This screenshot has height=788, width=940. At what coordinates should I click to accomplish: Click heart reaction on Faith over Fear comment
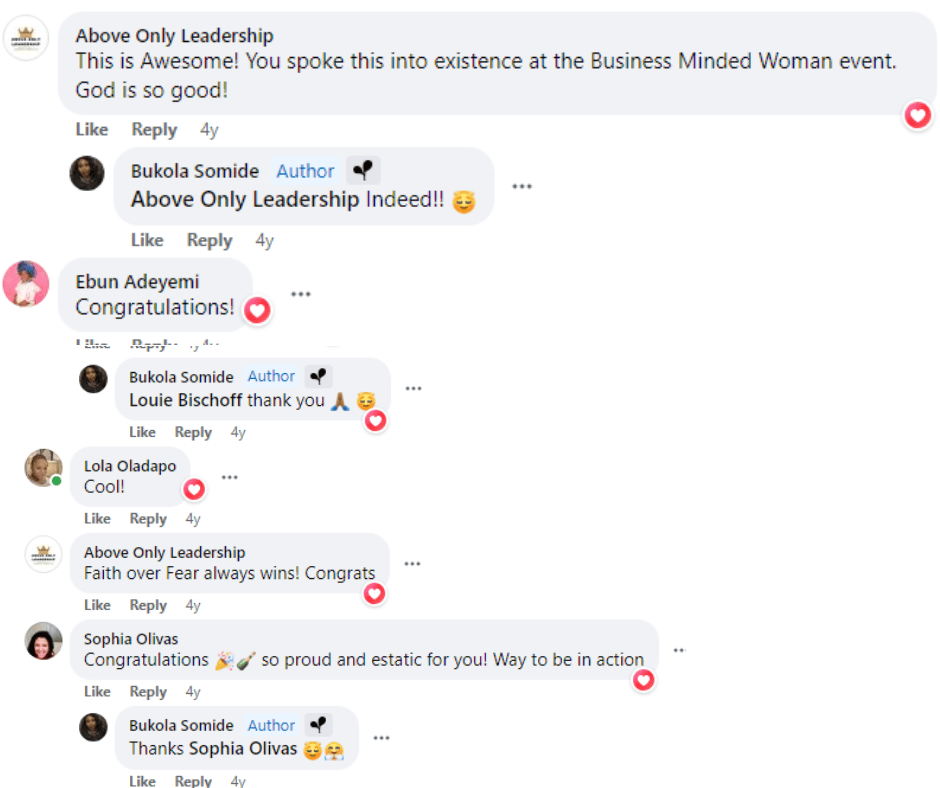pos(374,594)
